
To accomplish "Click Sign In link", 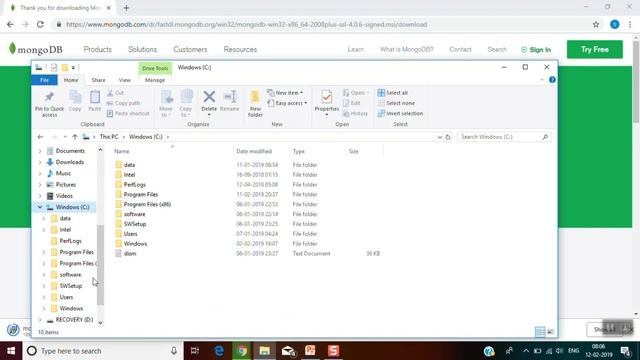I will [x=536, y=50].
